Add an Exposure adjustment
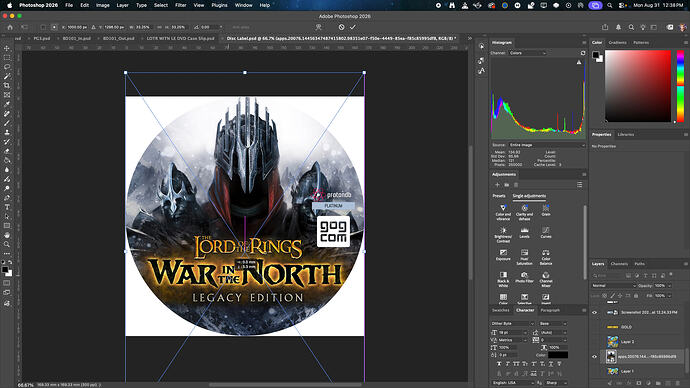 point(503,255)
